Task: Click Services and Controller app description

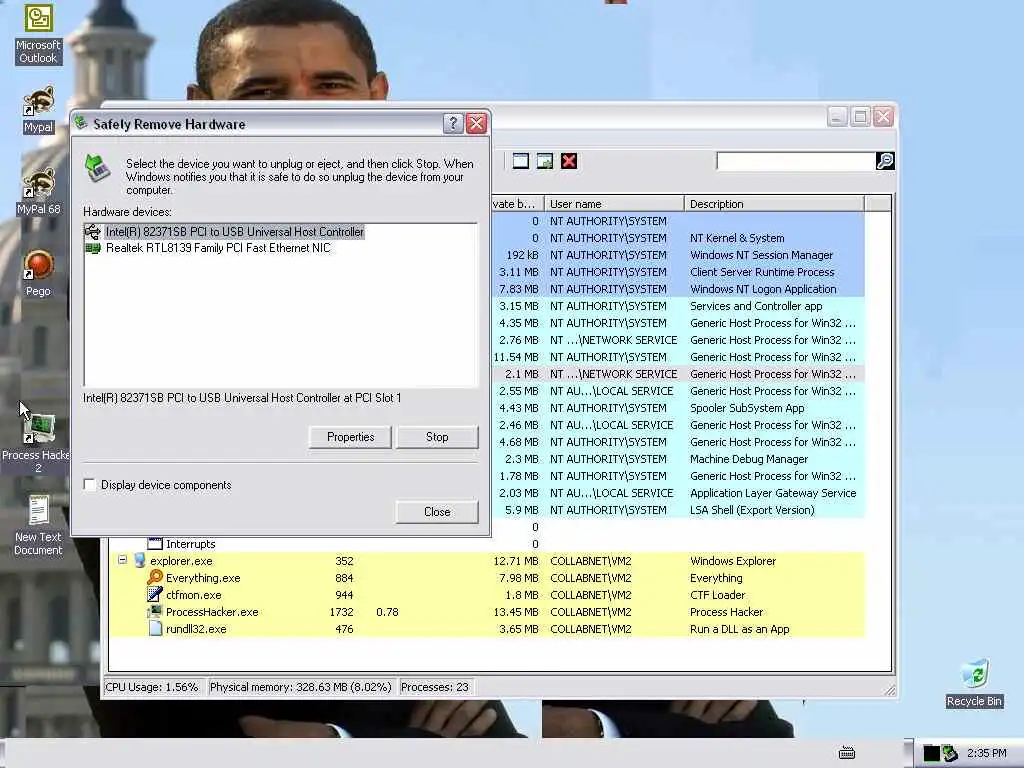Action: click(756, 306)
